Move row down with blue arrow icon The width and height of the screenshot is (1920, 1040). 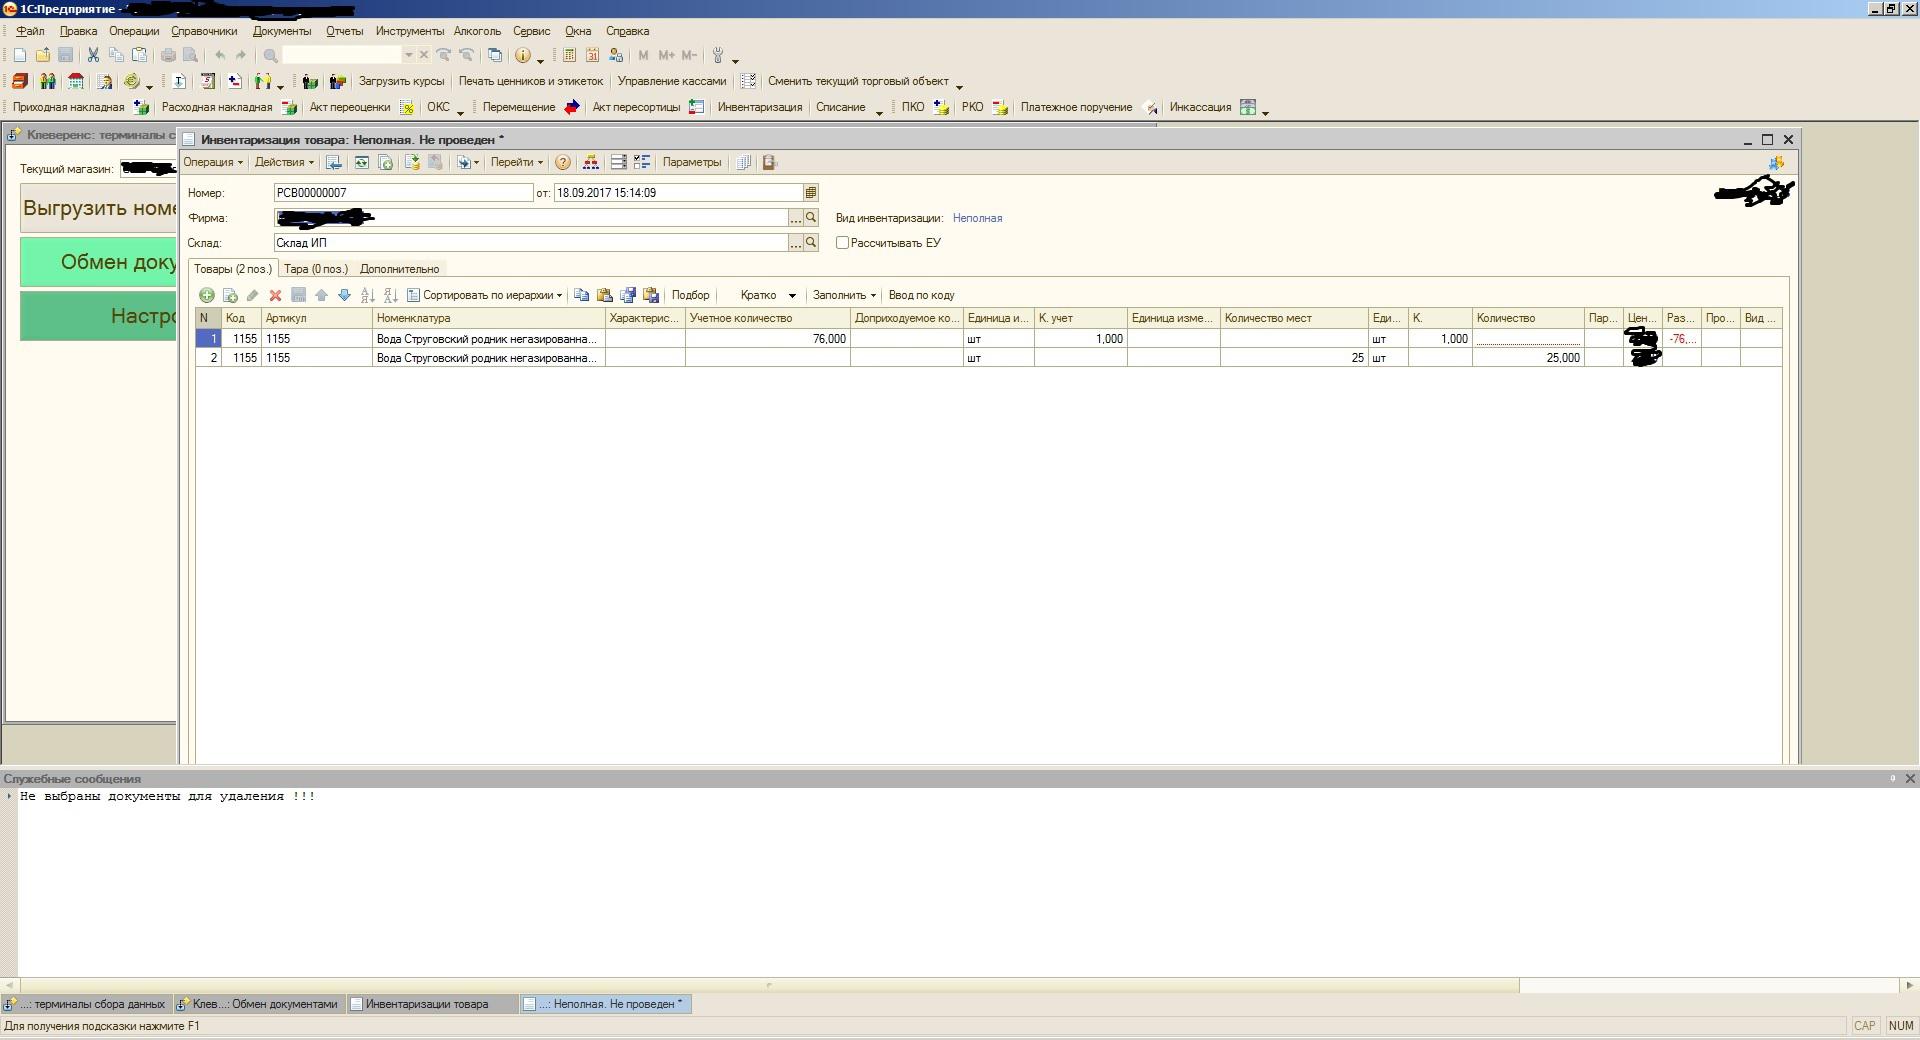[344, 295]
